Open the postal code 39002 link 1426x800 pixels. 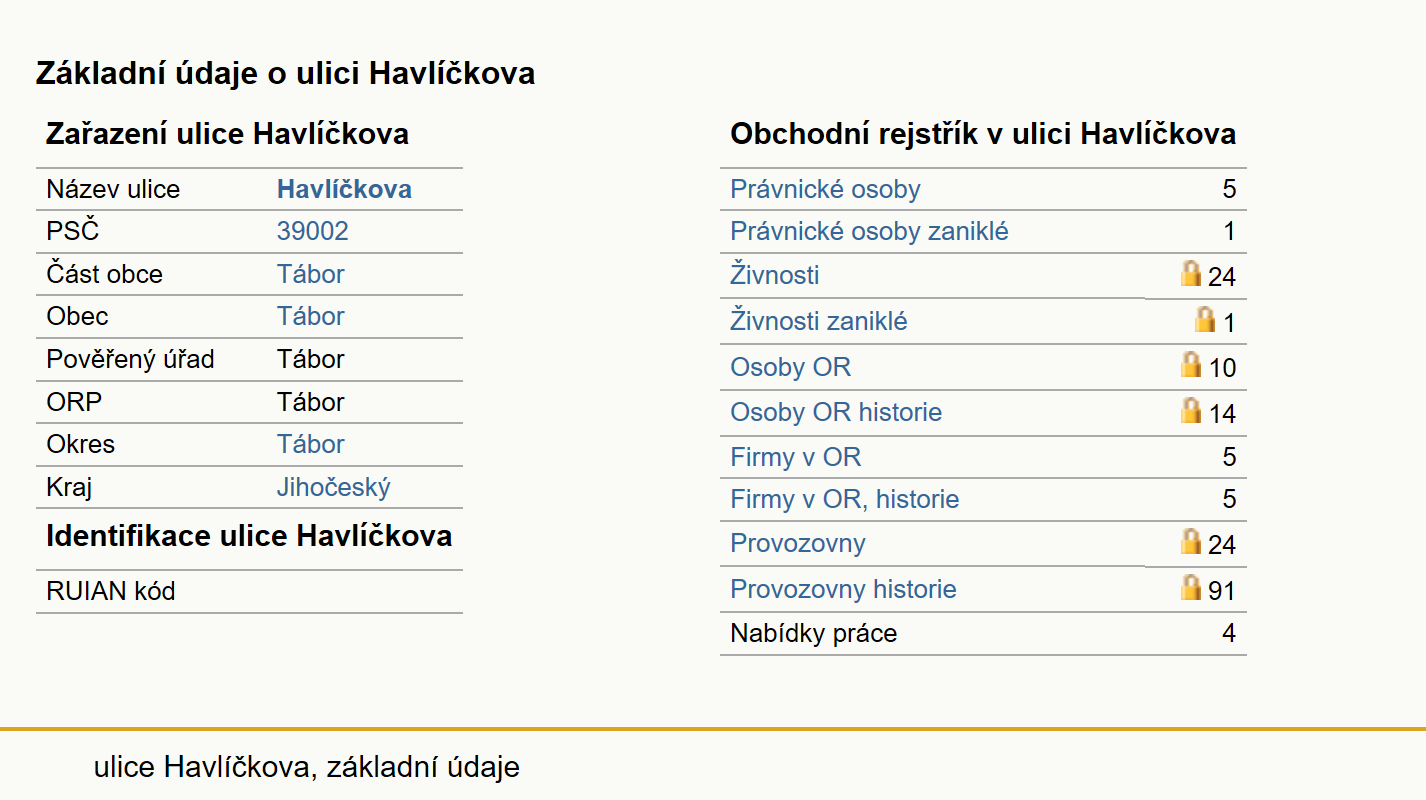coord(313,231)
